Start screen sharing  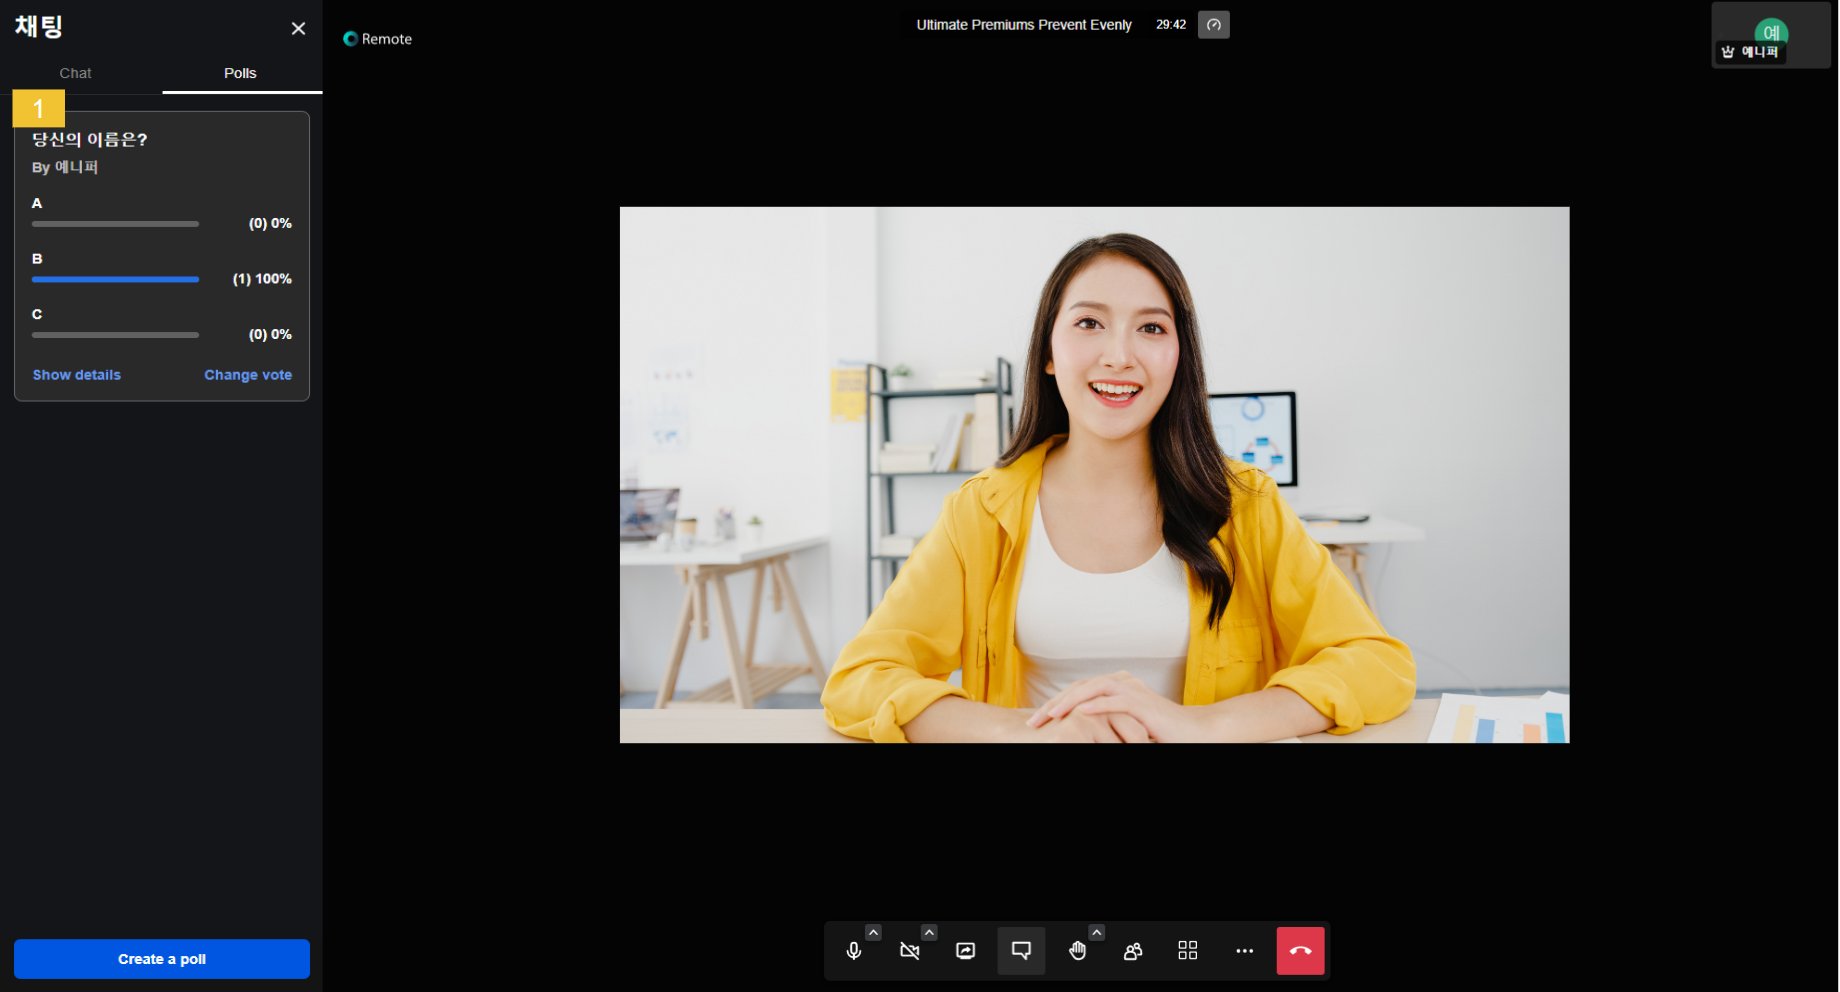click(965, 951)
